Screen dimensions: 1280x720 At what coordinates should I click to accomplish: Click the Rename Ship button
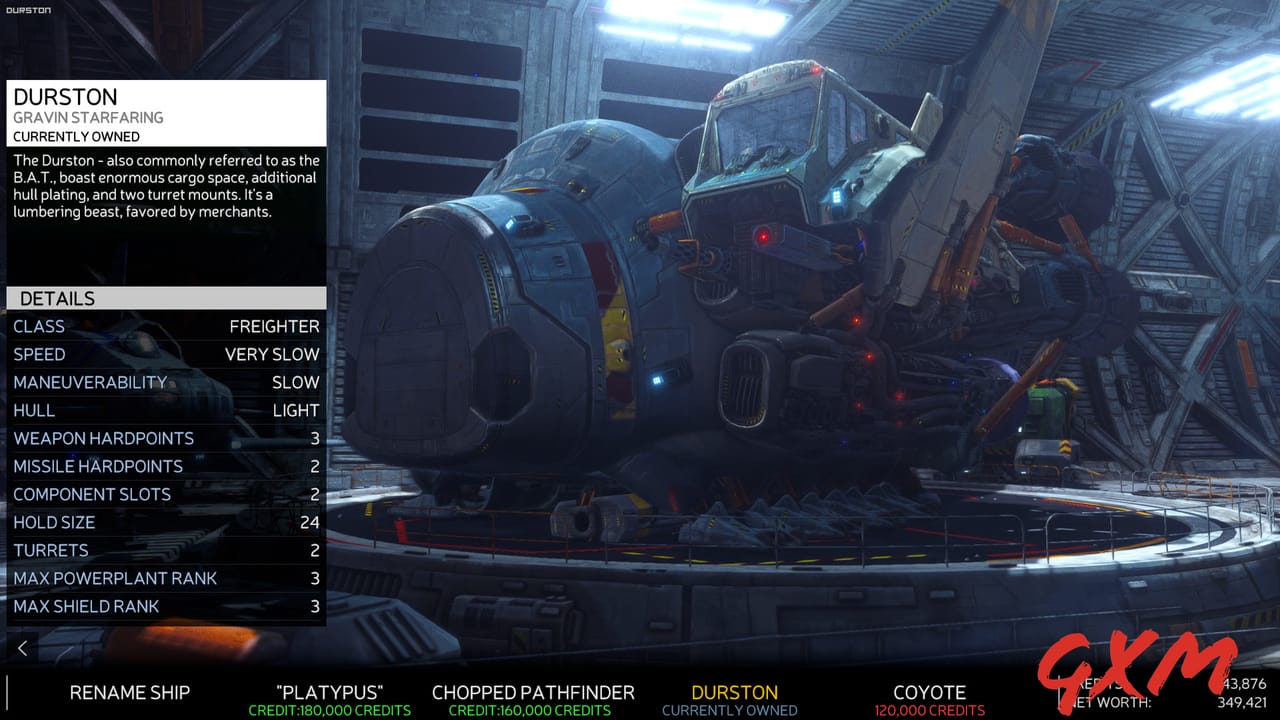130,692
